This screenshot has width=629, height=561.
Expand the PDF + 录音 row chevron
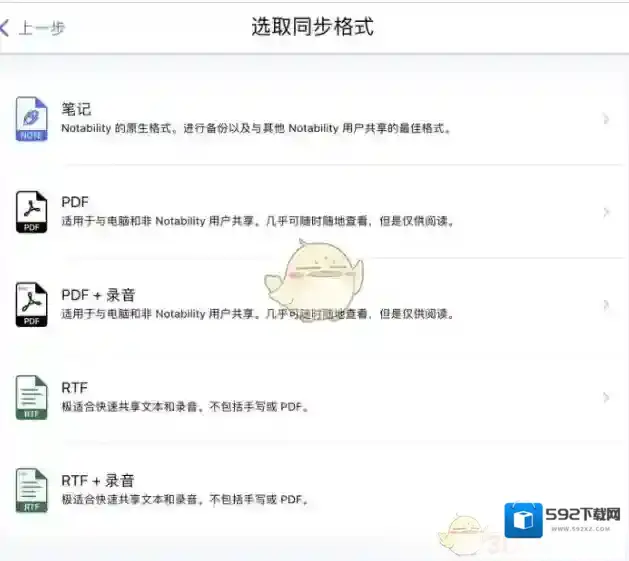coord(606,305)
